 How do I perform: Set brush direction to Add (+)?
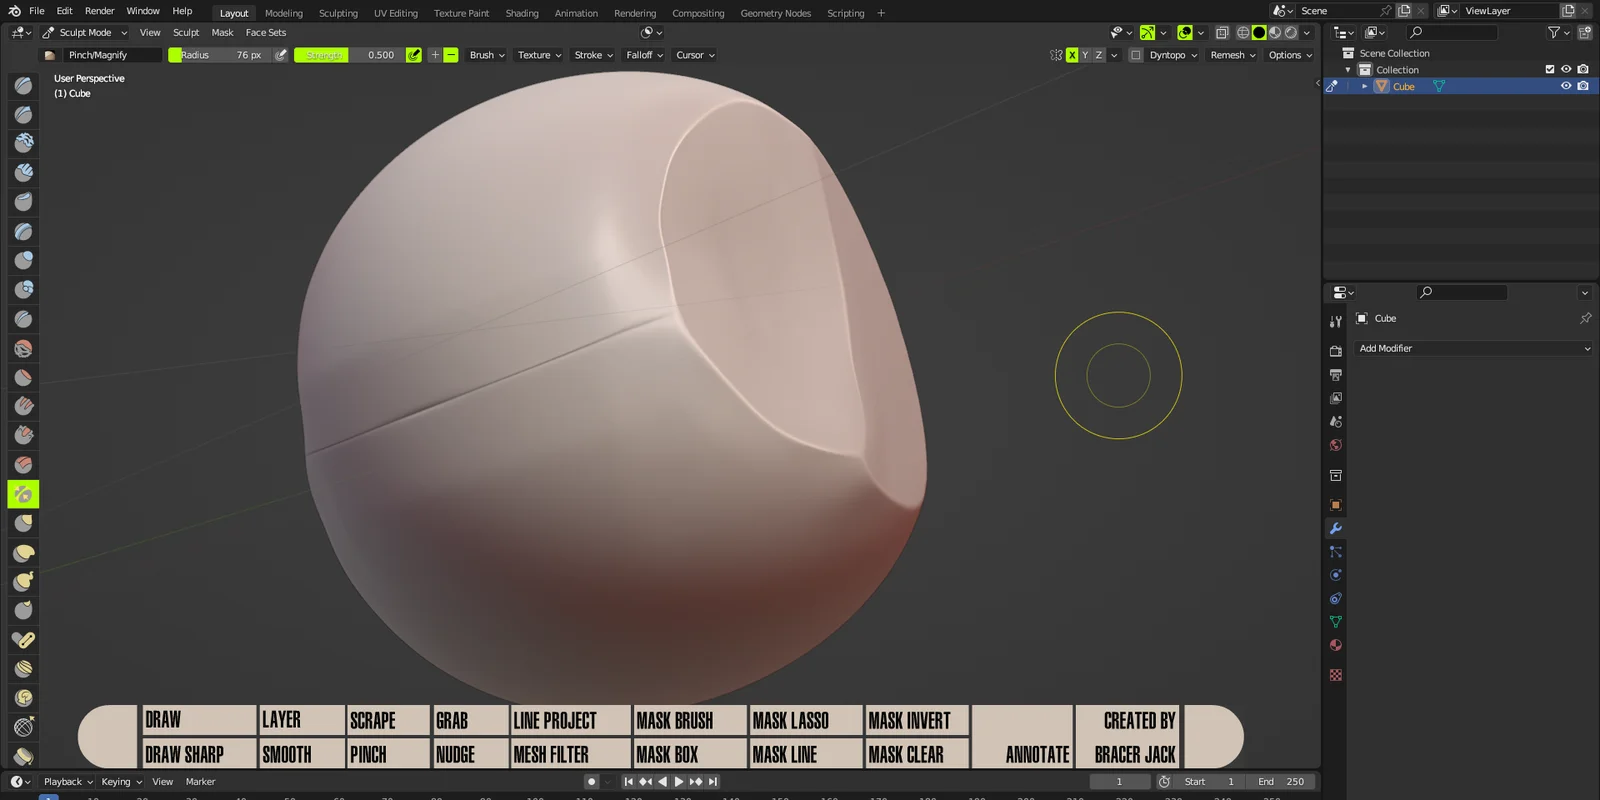(435, 55)
